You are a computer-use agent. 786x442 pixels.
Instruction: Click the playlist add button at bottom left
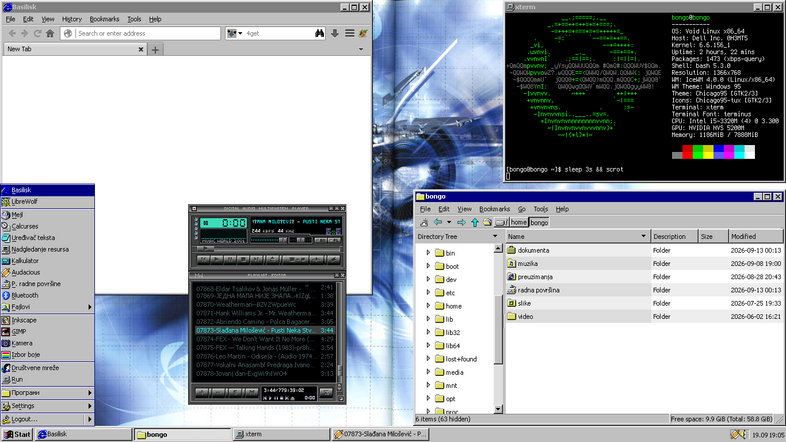click(x=203, y=392)
